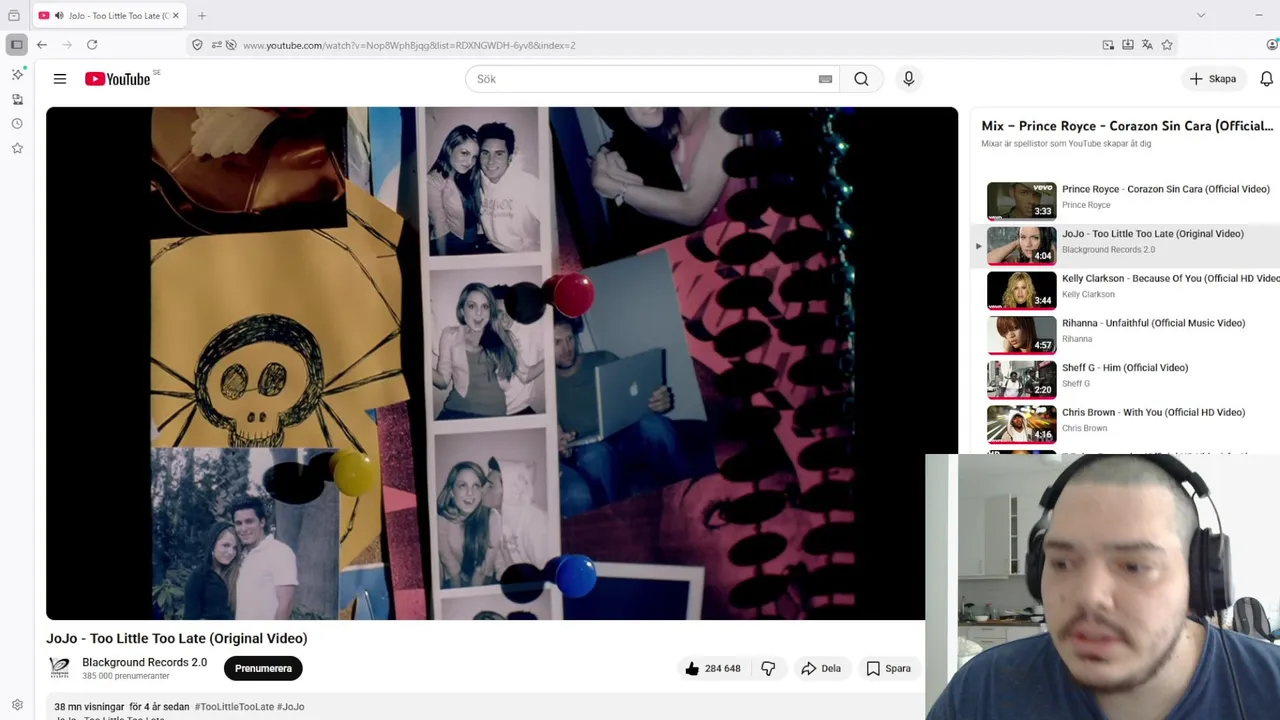The image size is (1280, 720).
Task: Open the Skapa create menu
Action: pyautogui.click(x=1213, y=79)
